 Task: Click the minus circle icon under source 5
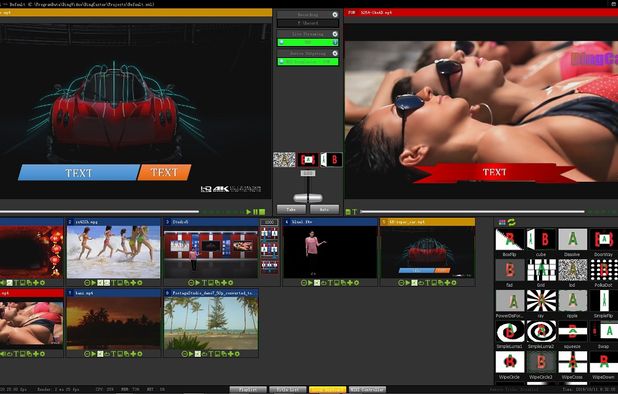[401, 283]
